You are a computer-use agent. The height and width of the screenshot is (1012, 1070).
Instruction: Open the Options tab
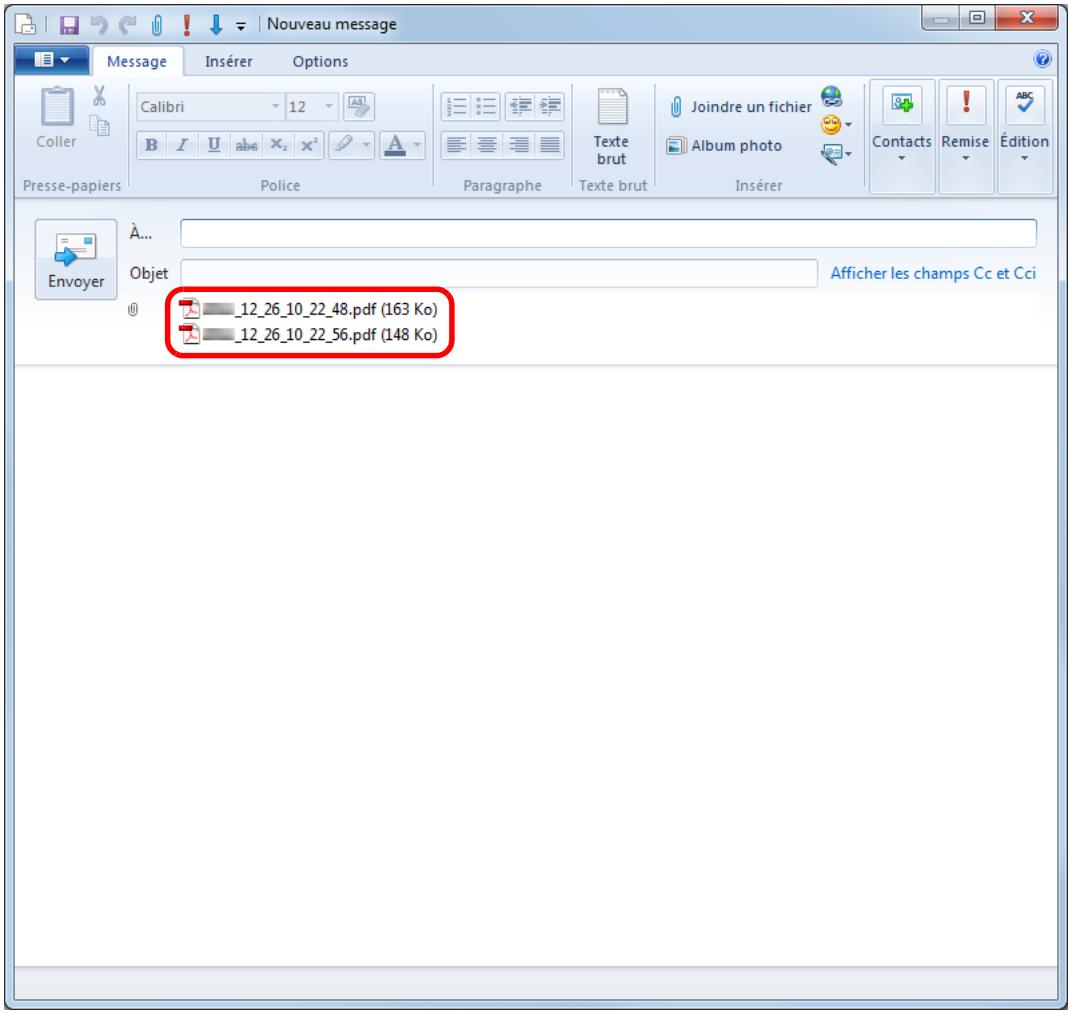(x=320, y=61)
